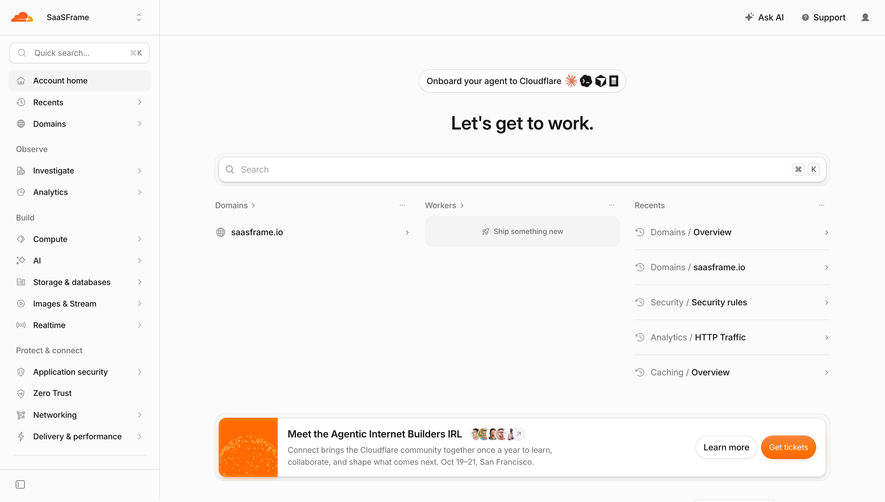Click the Ask AI sparkle button
Screen dimensions: 885x502
coord(764,18)
